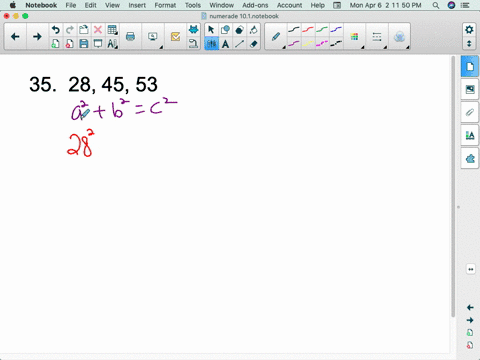Pick the blue-purple pen stroke style
Screen dimensions: 480x360
click(336, 30)
